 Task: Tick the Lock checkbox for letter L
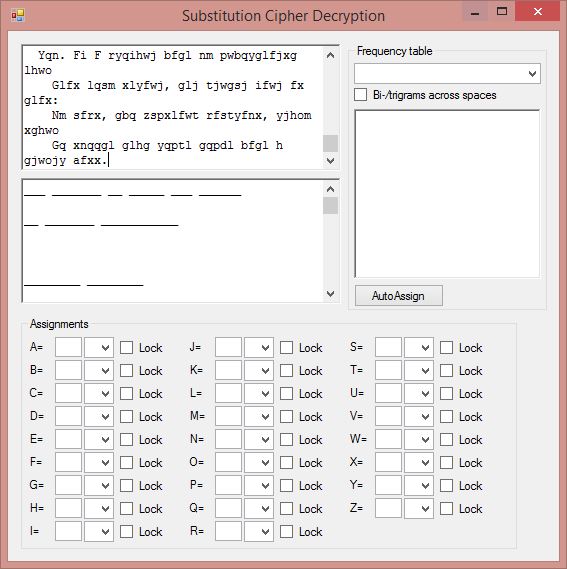click(286, 393)
